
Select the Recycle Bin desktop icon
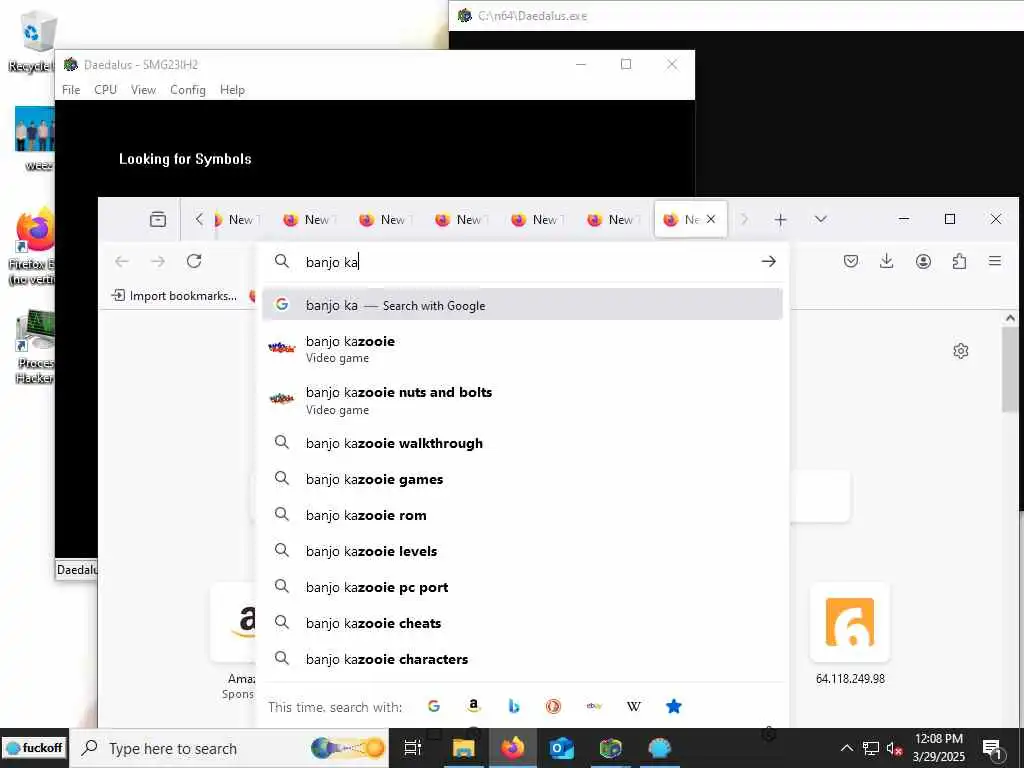(x=31, y=40)
